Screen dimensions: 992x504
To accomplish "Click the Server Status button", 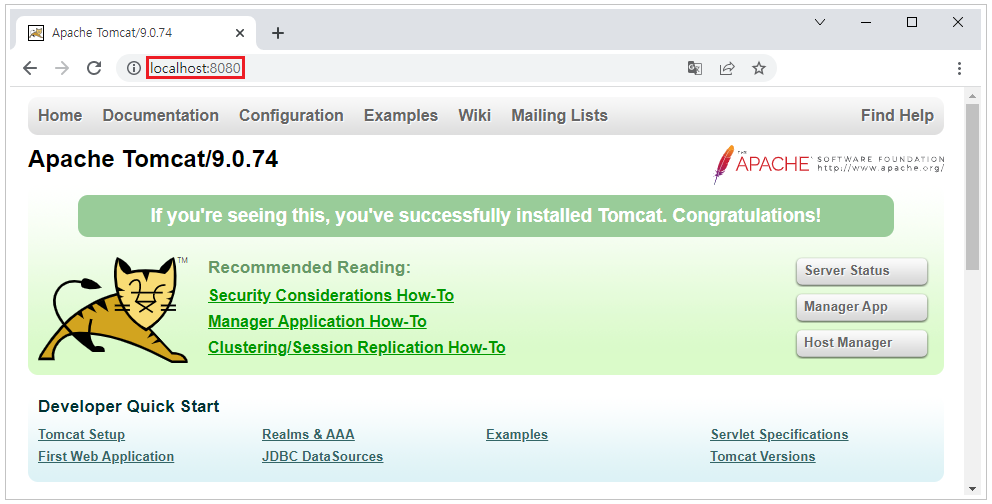I will coord(862,271).
